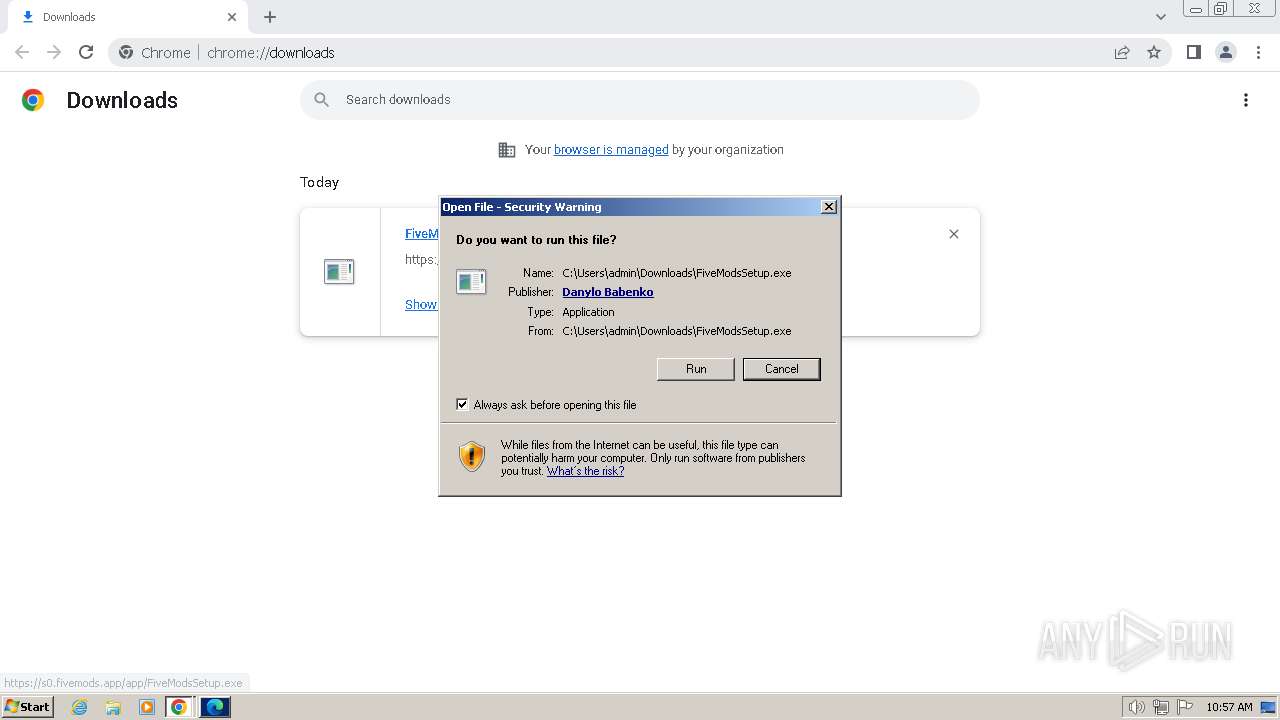Share this page icon in address bar
The width and height of the screenshot is (1280, 720).
point(1122,52)
